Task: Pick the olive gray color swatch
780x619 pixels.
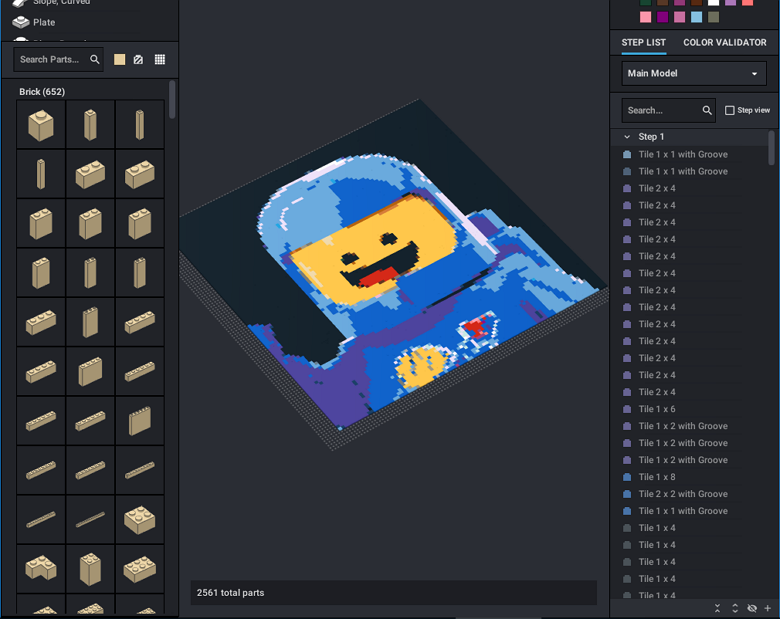Action: point(713,17)
